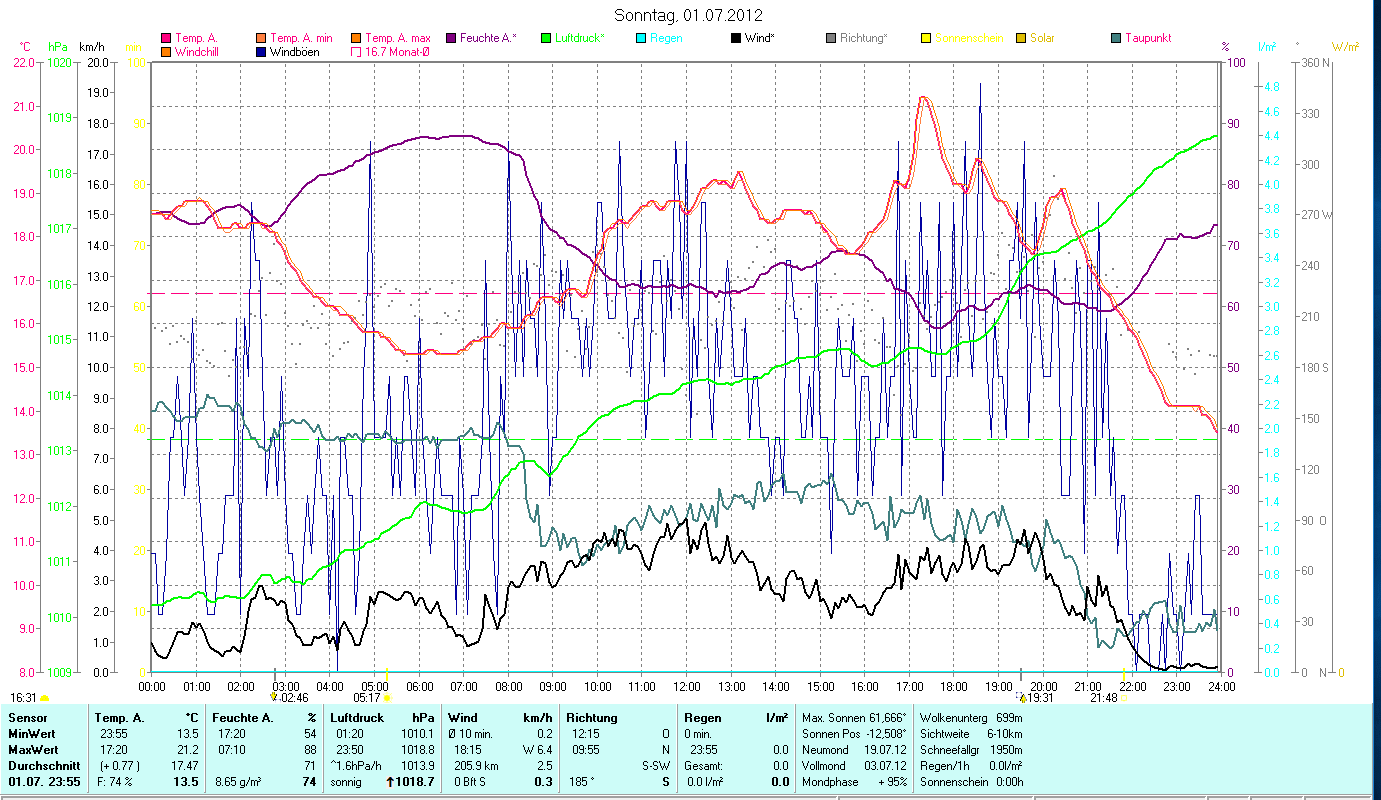
Task: Click the Schneefallgr 1950m entry
Action: pos(971,750)
